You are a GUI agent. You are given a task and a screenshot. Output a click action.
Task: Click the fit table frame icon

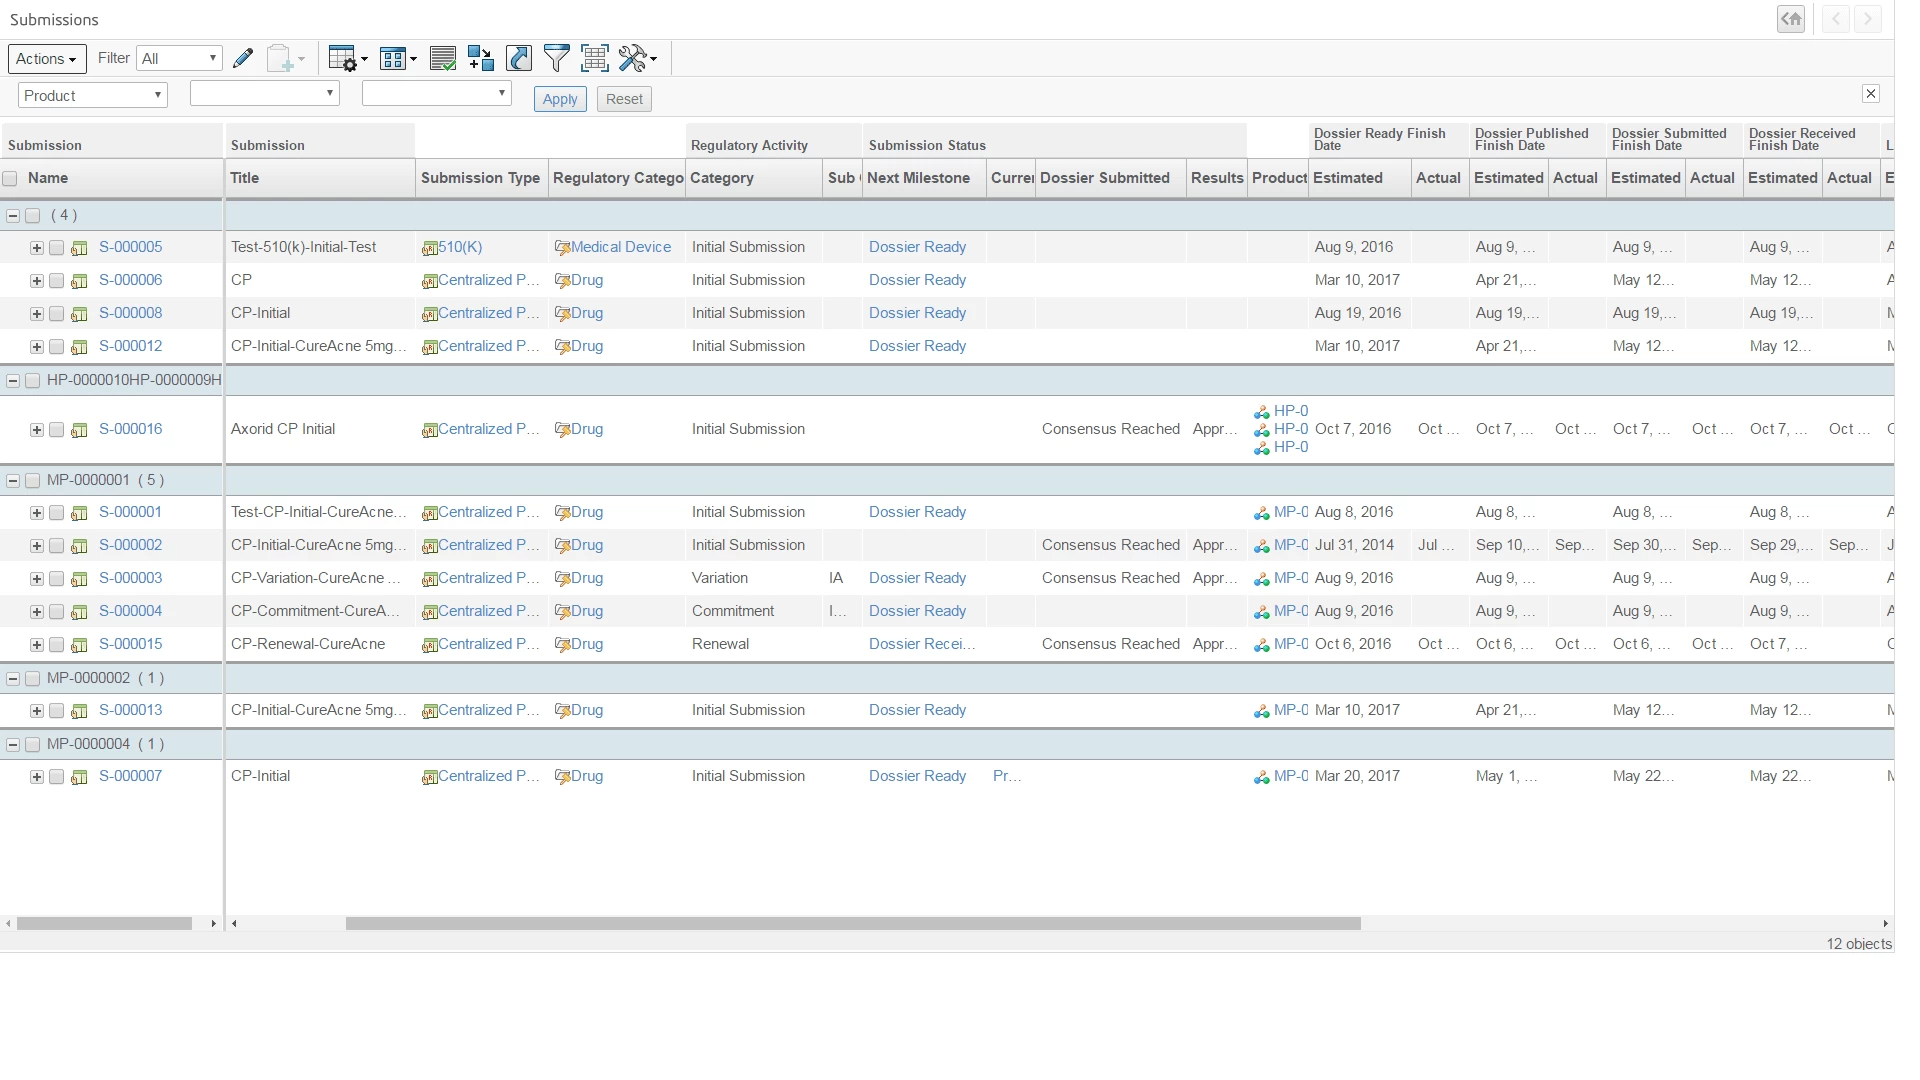point(595,59)
